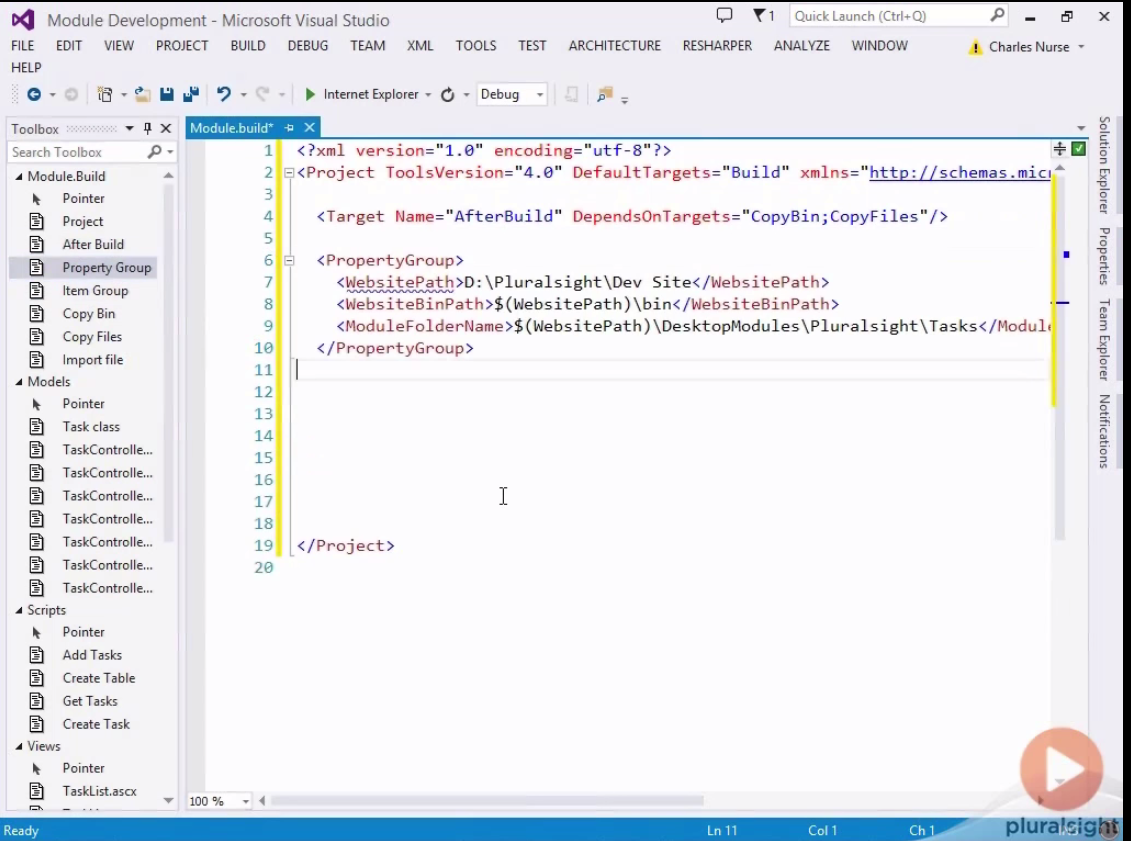
Task: Open the Properties side tab
Action: 1104,256
